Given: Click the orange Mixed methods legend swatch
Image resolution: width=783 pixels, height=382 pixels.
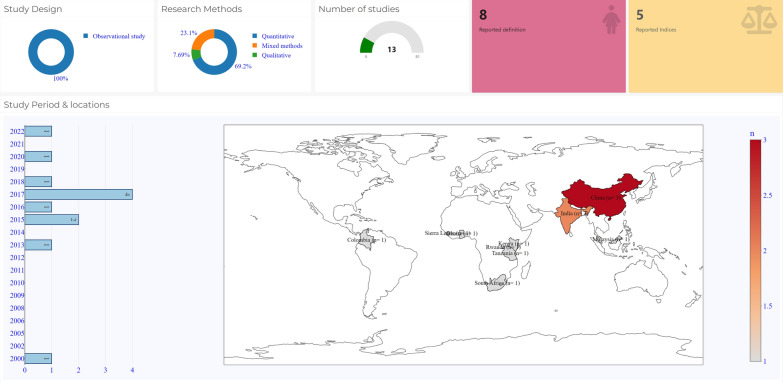Looking at the screenshot, I should point(255,45).
